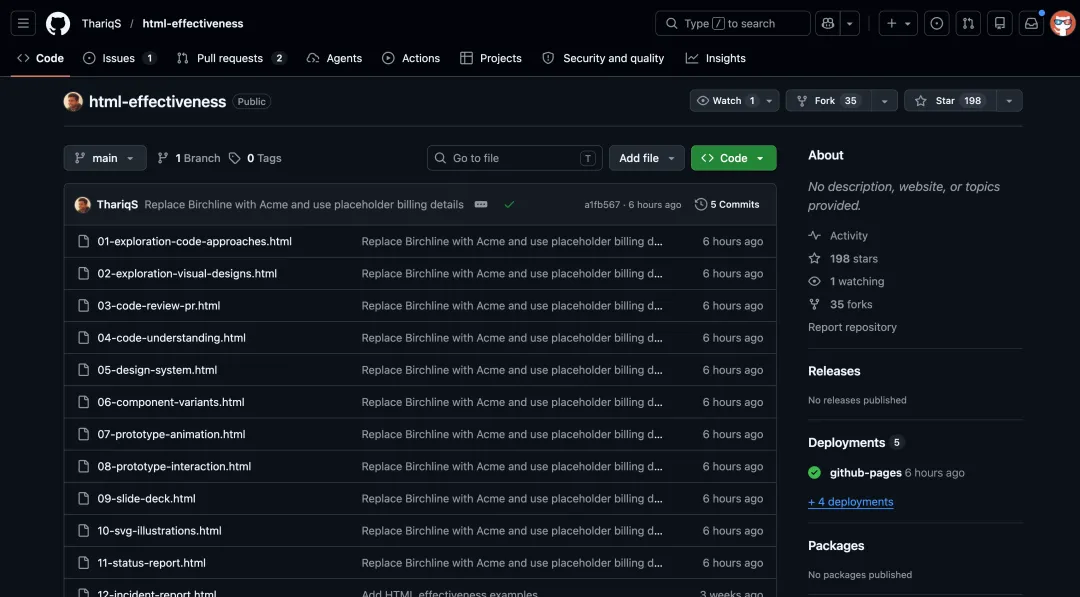Open the repositories icon in header
This screenshot has height=597, width=1080.
pyautogui.click(x=999, y=23)
